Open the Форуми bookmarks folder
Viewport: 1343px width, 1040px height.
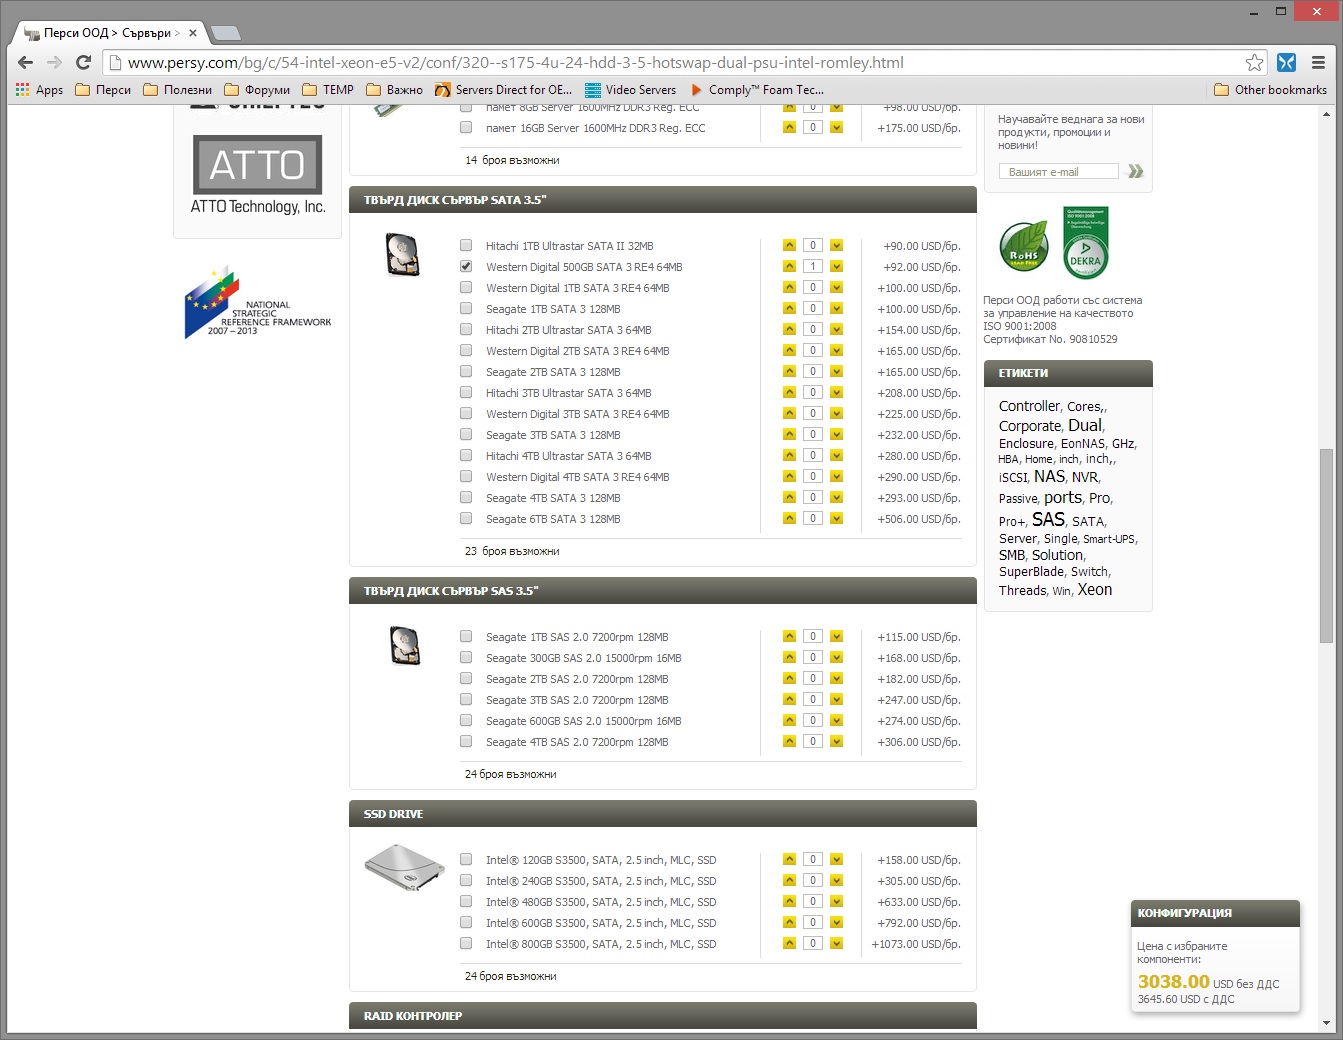[x=257, y=90]
